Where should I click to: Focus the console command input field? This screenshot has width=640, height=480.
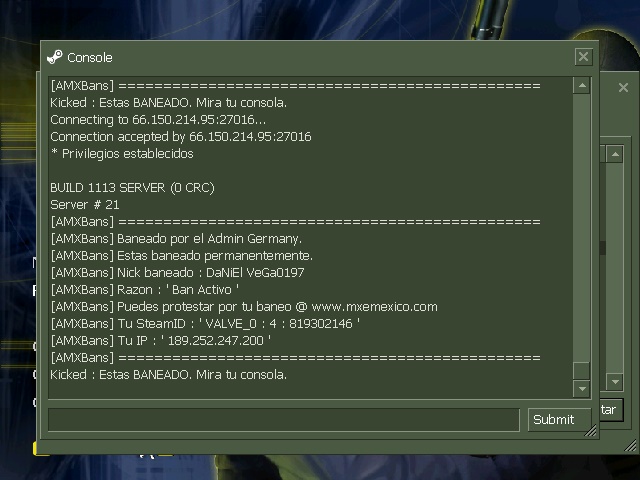[284, 419]
